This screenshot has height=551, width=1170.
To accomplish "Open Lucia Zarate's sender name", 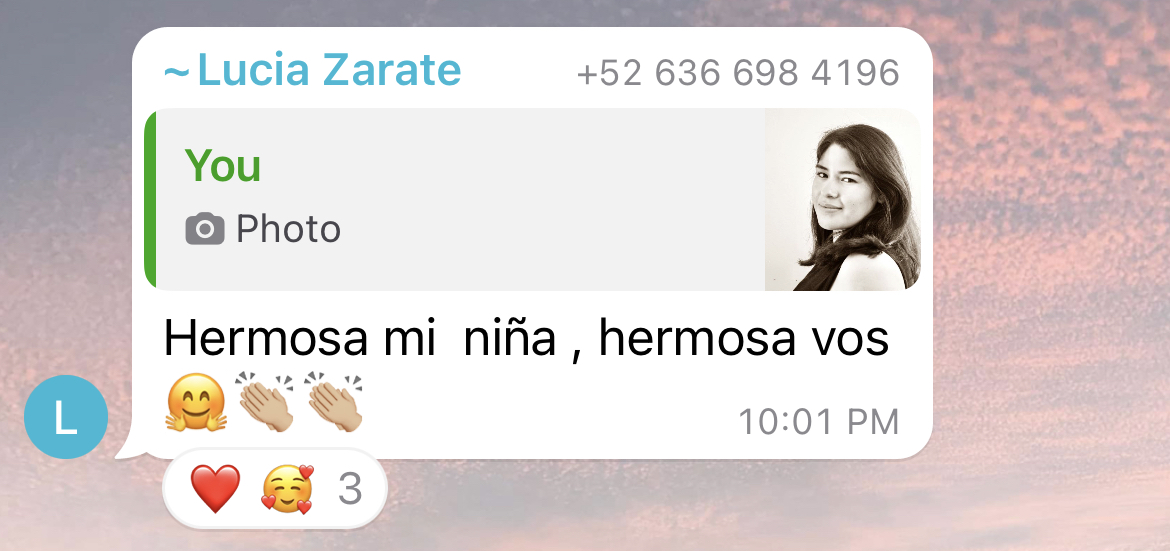I will click(x=329, y=70).
